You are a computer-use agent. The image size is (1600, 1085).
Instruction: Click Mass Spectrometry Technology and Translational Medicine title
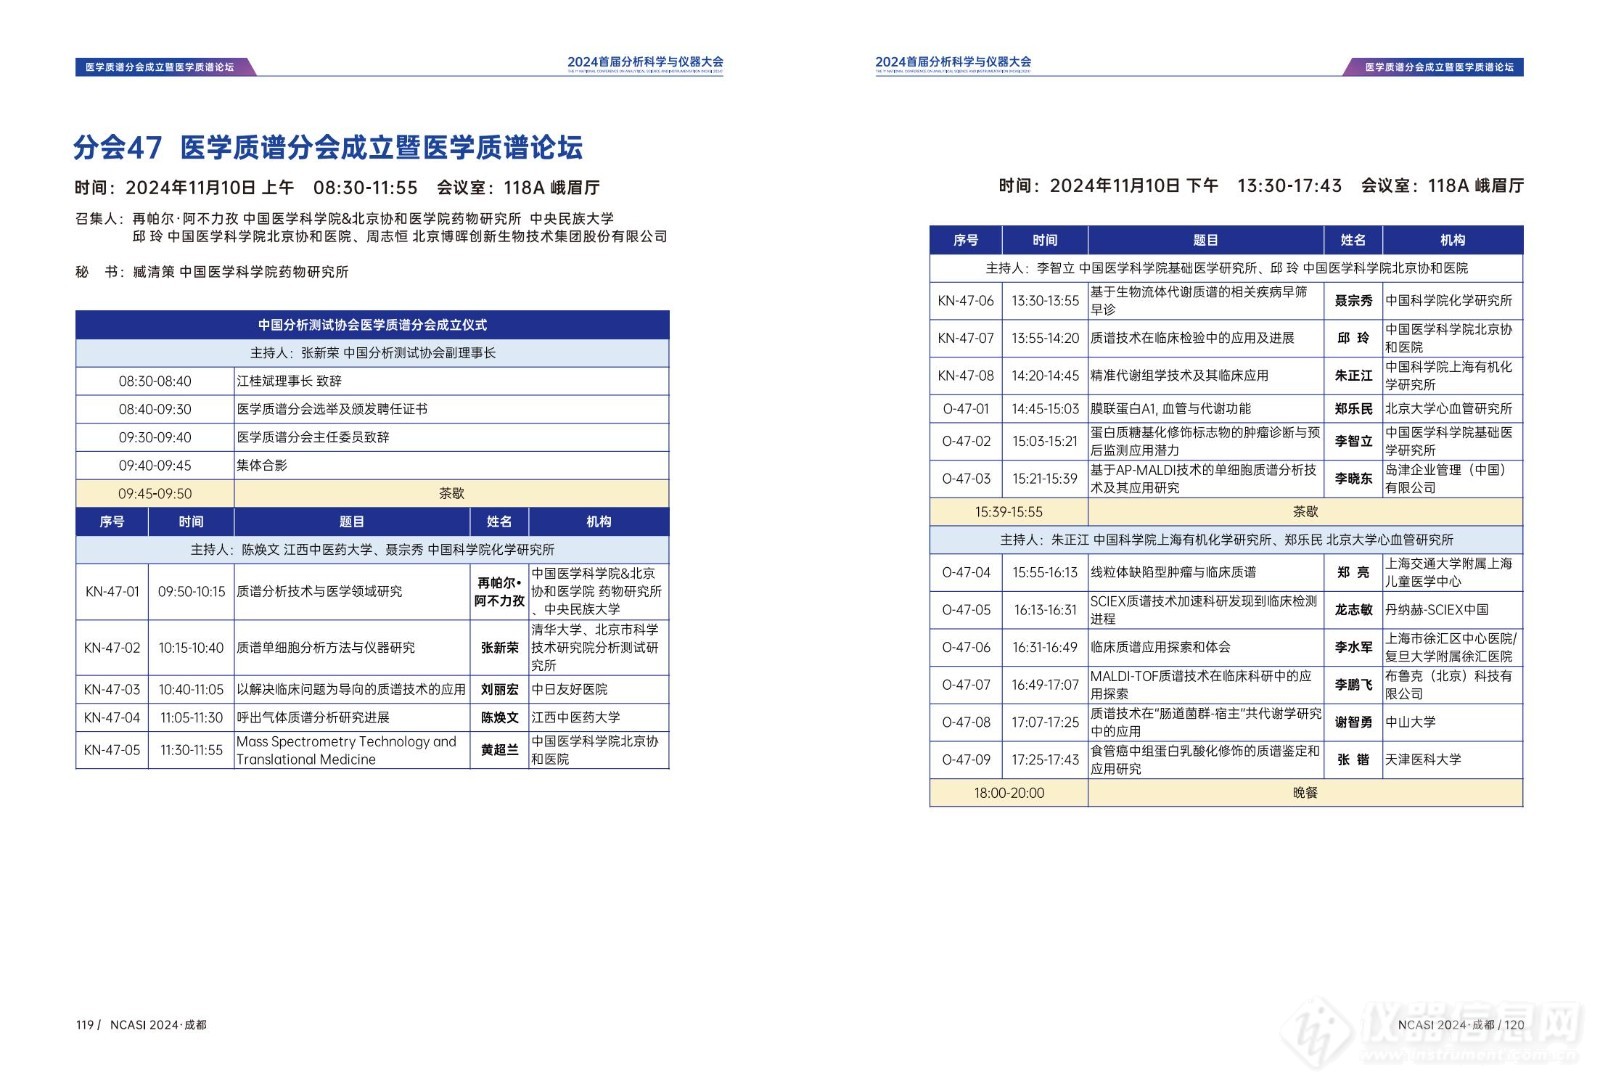[x=346, y=750]
